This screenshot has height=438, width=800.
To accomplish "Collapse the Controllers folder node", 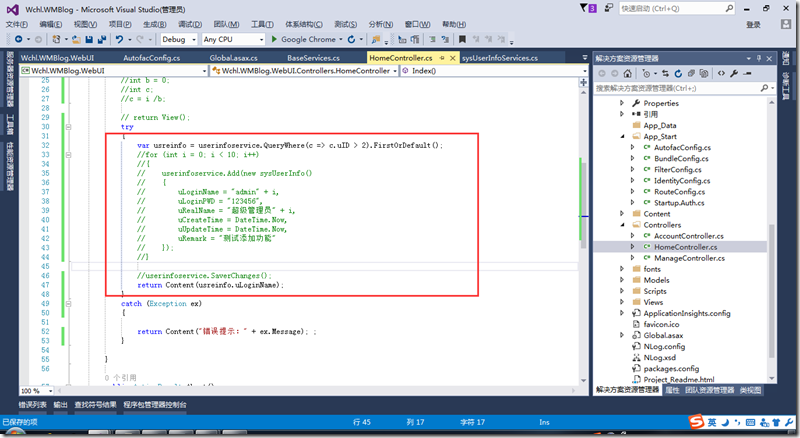I will pyautogui.click(x=622, y=225).
